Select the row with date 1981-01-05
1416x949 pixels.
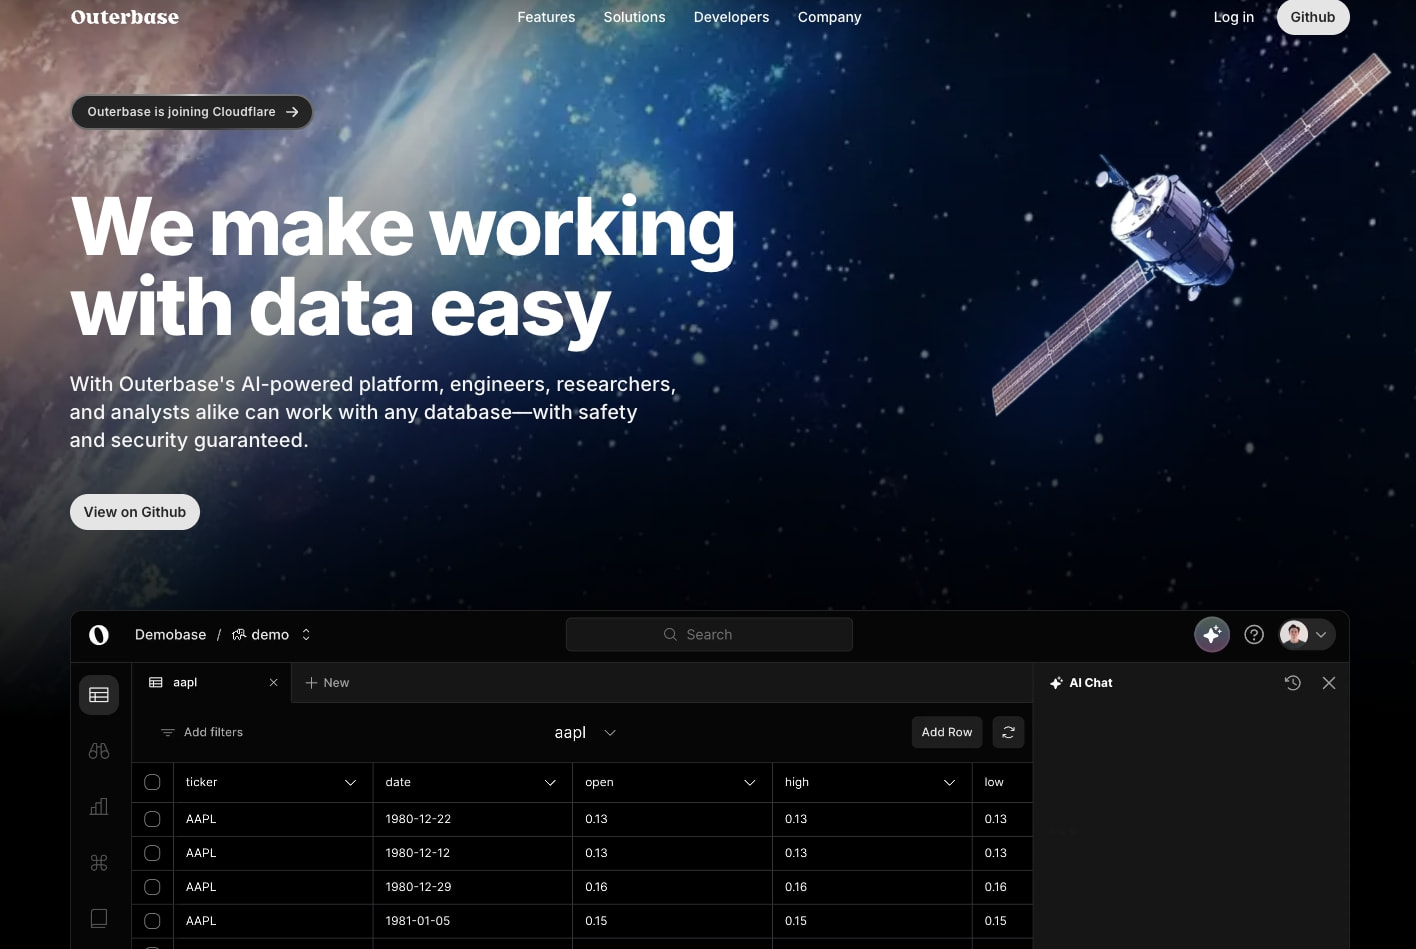pyautogui.click(x=152, y=921)
